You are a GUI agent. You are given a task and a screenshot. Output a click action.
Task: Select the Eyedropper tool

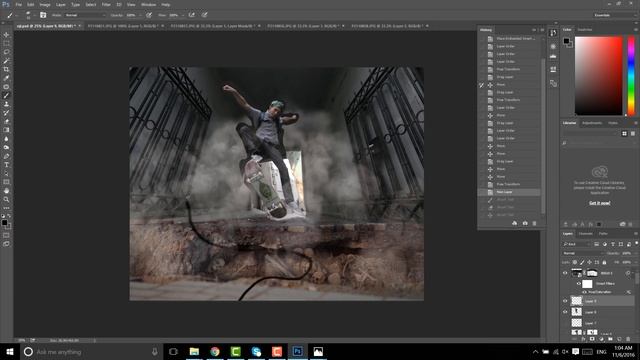[6, 78]
